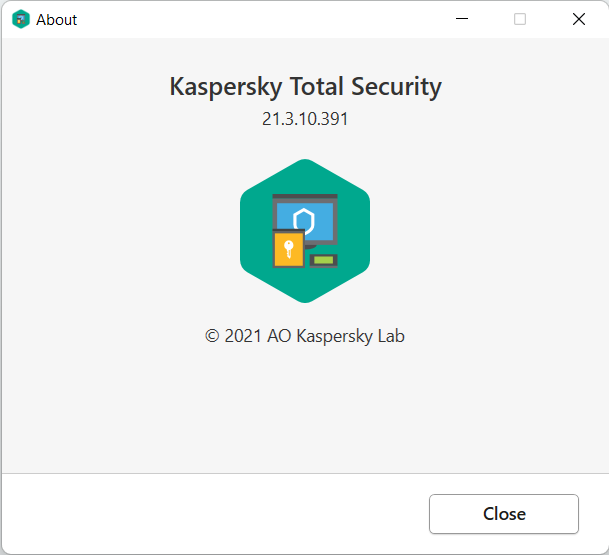The image size is (609, 555).
Task: Click the "About" window title text
Action: [x=57, y=20]
